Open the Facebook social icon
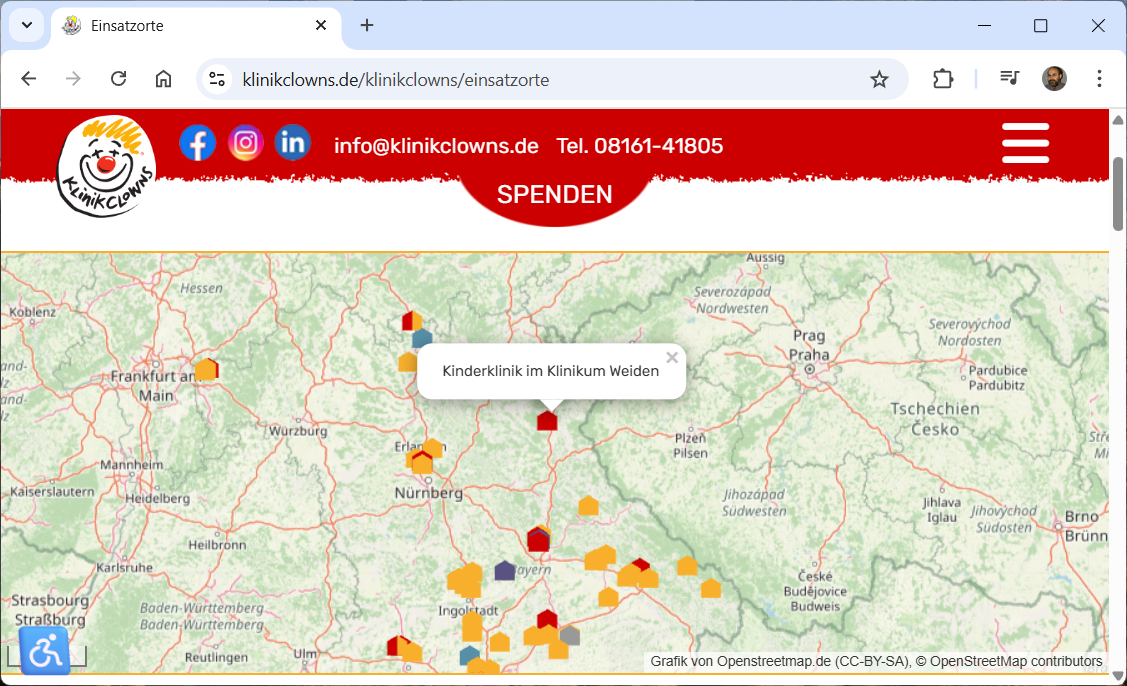1127x686 pixels. [198, 143]
